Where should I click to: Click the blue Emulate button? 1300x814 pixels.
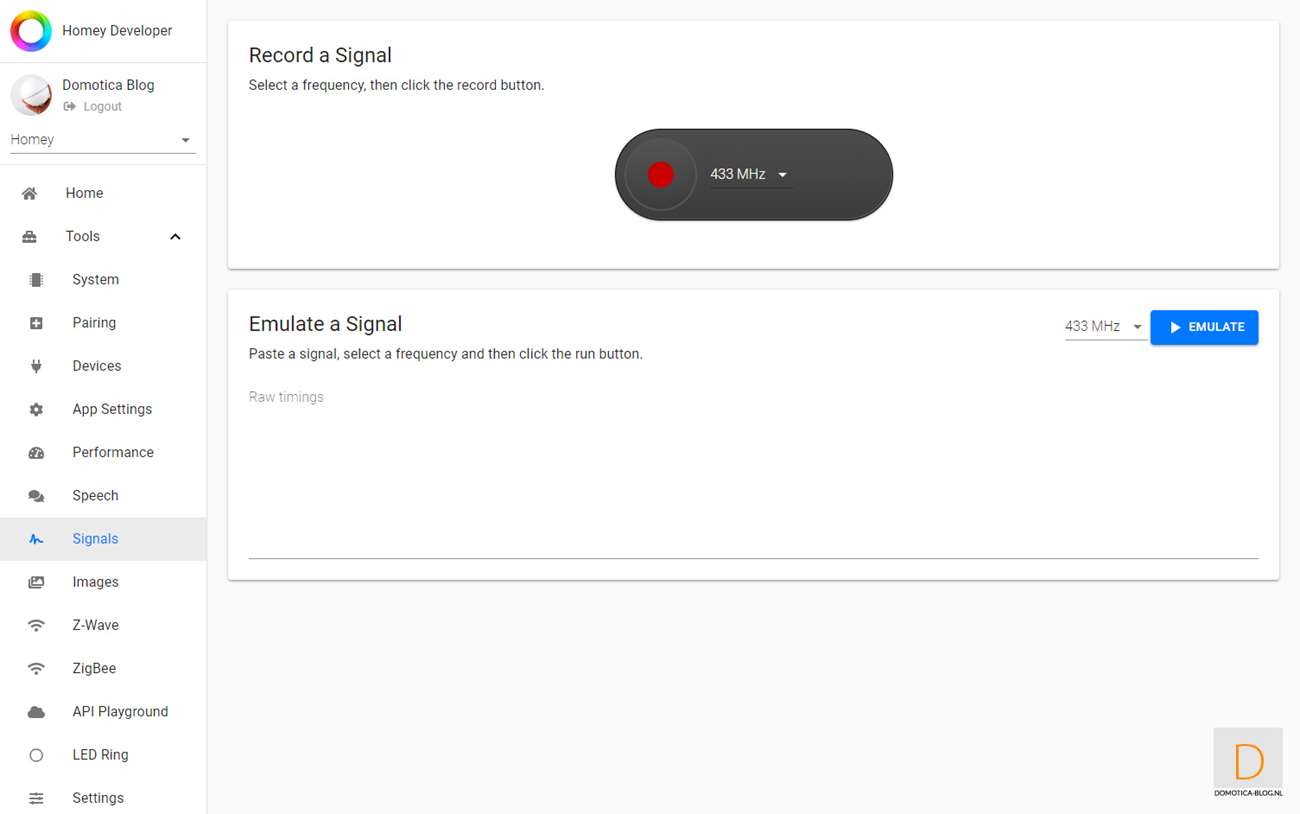pyautogui.click(x=1204, y=327)
